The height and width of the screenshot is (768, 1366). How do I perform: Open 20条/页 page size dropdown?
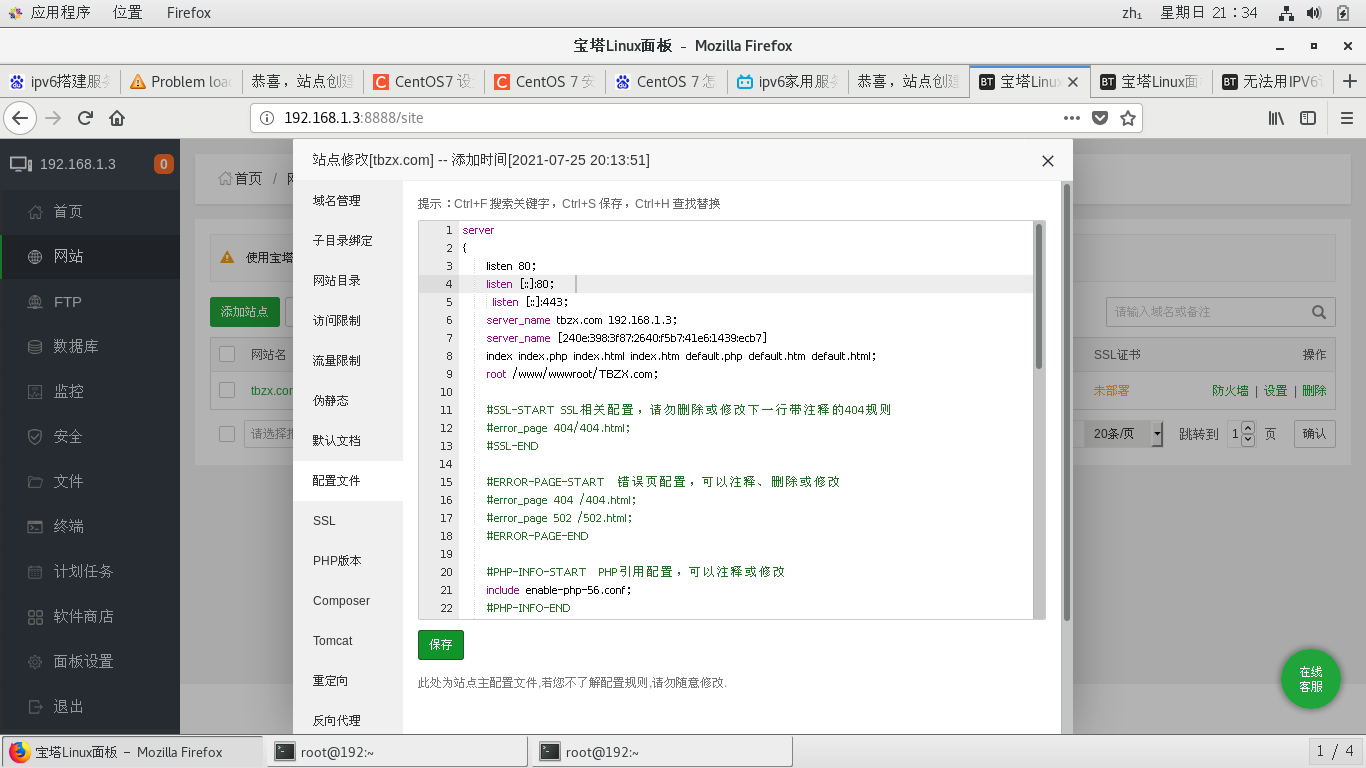[1126, 434]
